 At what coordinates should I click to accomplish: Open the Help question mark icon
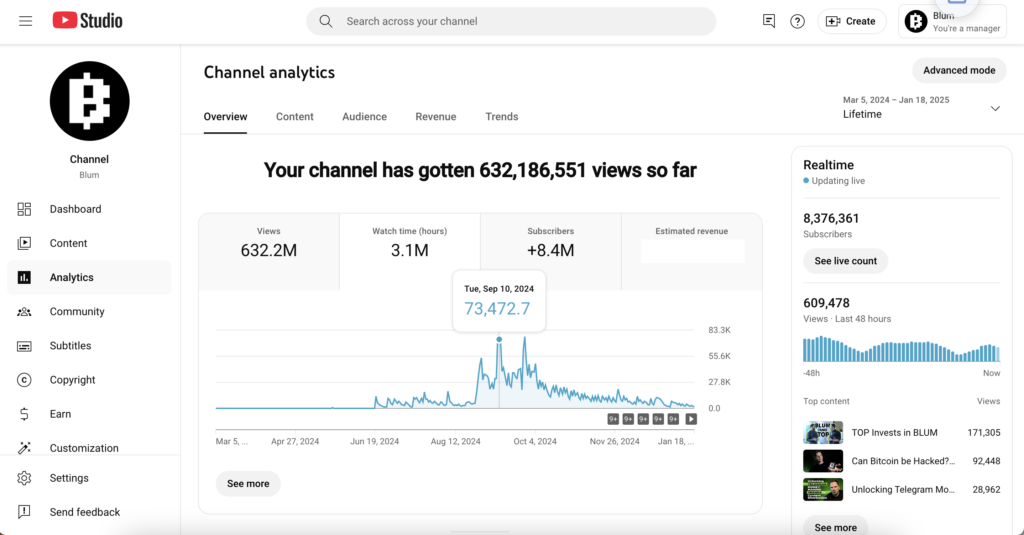coord(797,21)
